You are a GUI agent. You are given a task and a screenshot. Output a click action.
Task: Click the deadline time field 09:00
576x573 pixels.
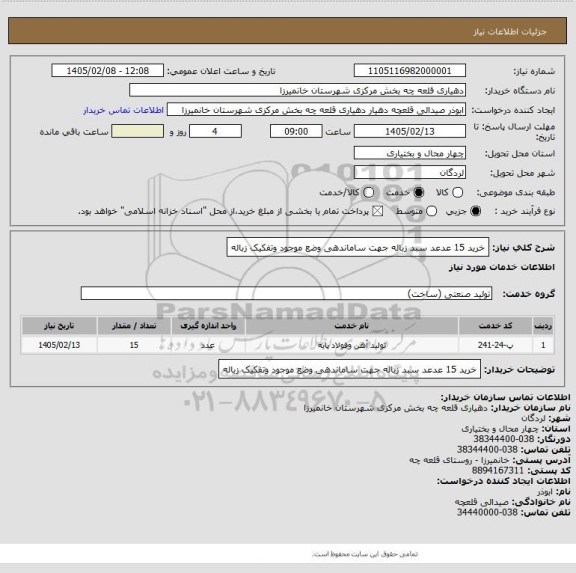coord(296,131)
